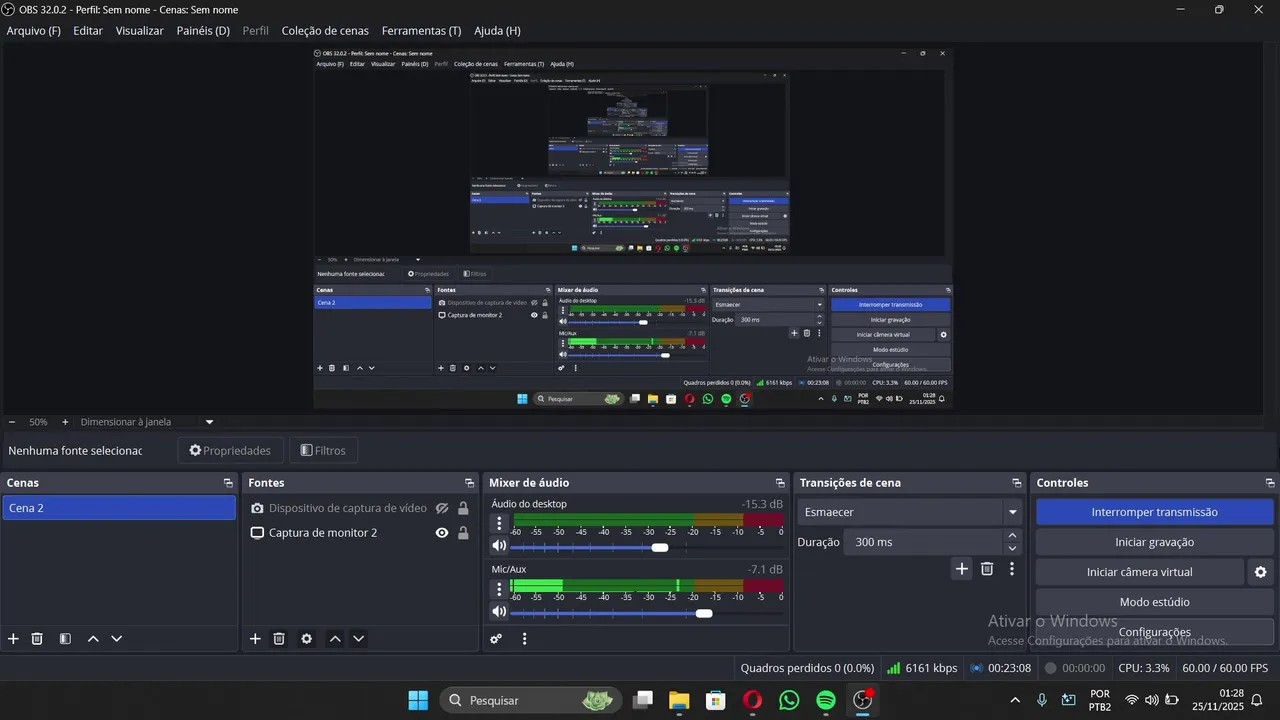The height and width of the screenshot is (720, 1280).
Task: Mute Áudio do desktop speaker icon
Action: point(499,546)
